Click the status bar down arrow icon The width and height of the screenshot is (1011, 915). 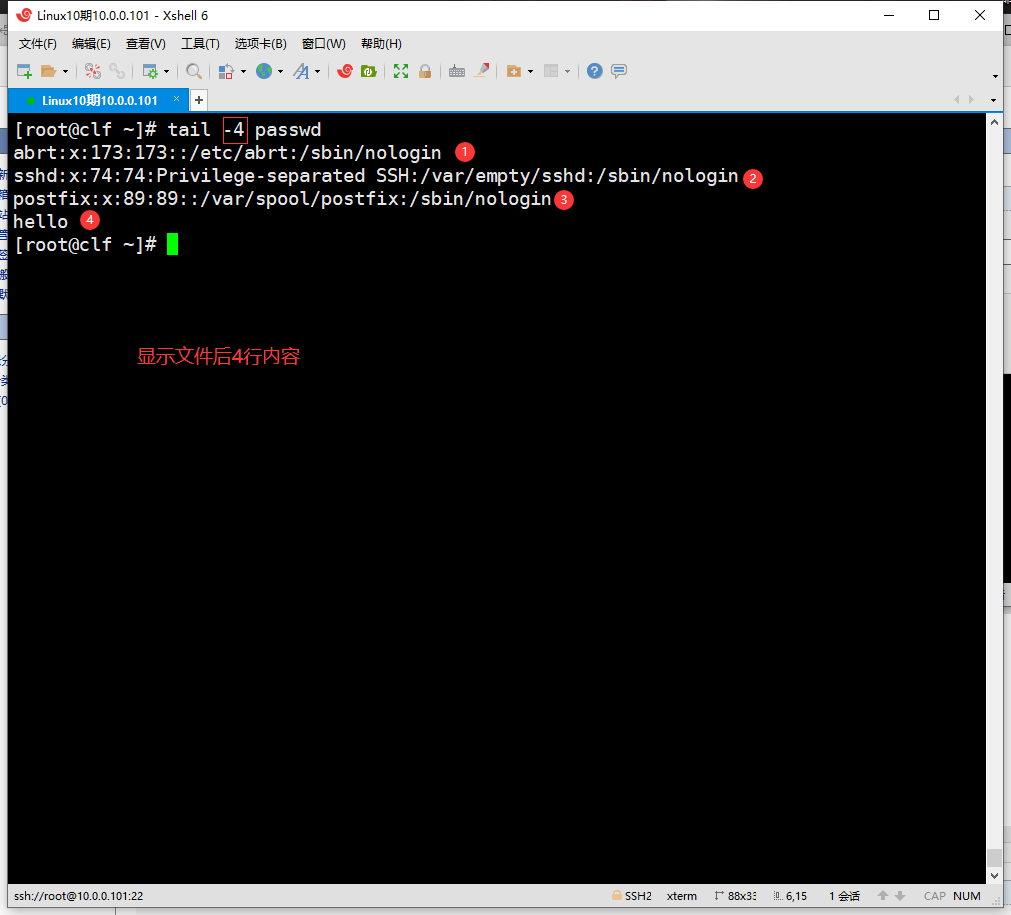click(x=900, y=896)
